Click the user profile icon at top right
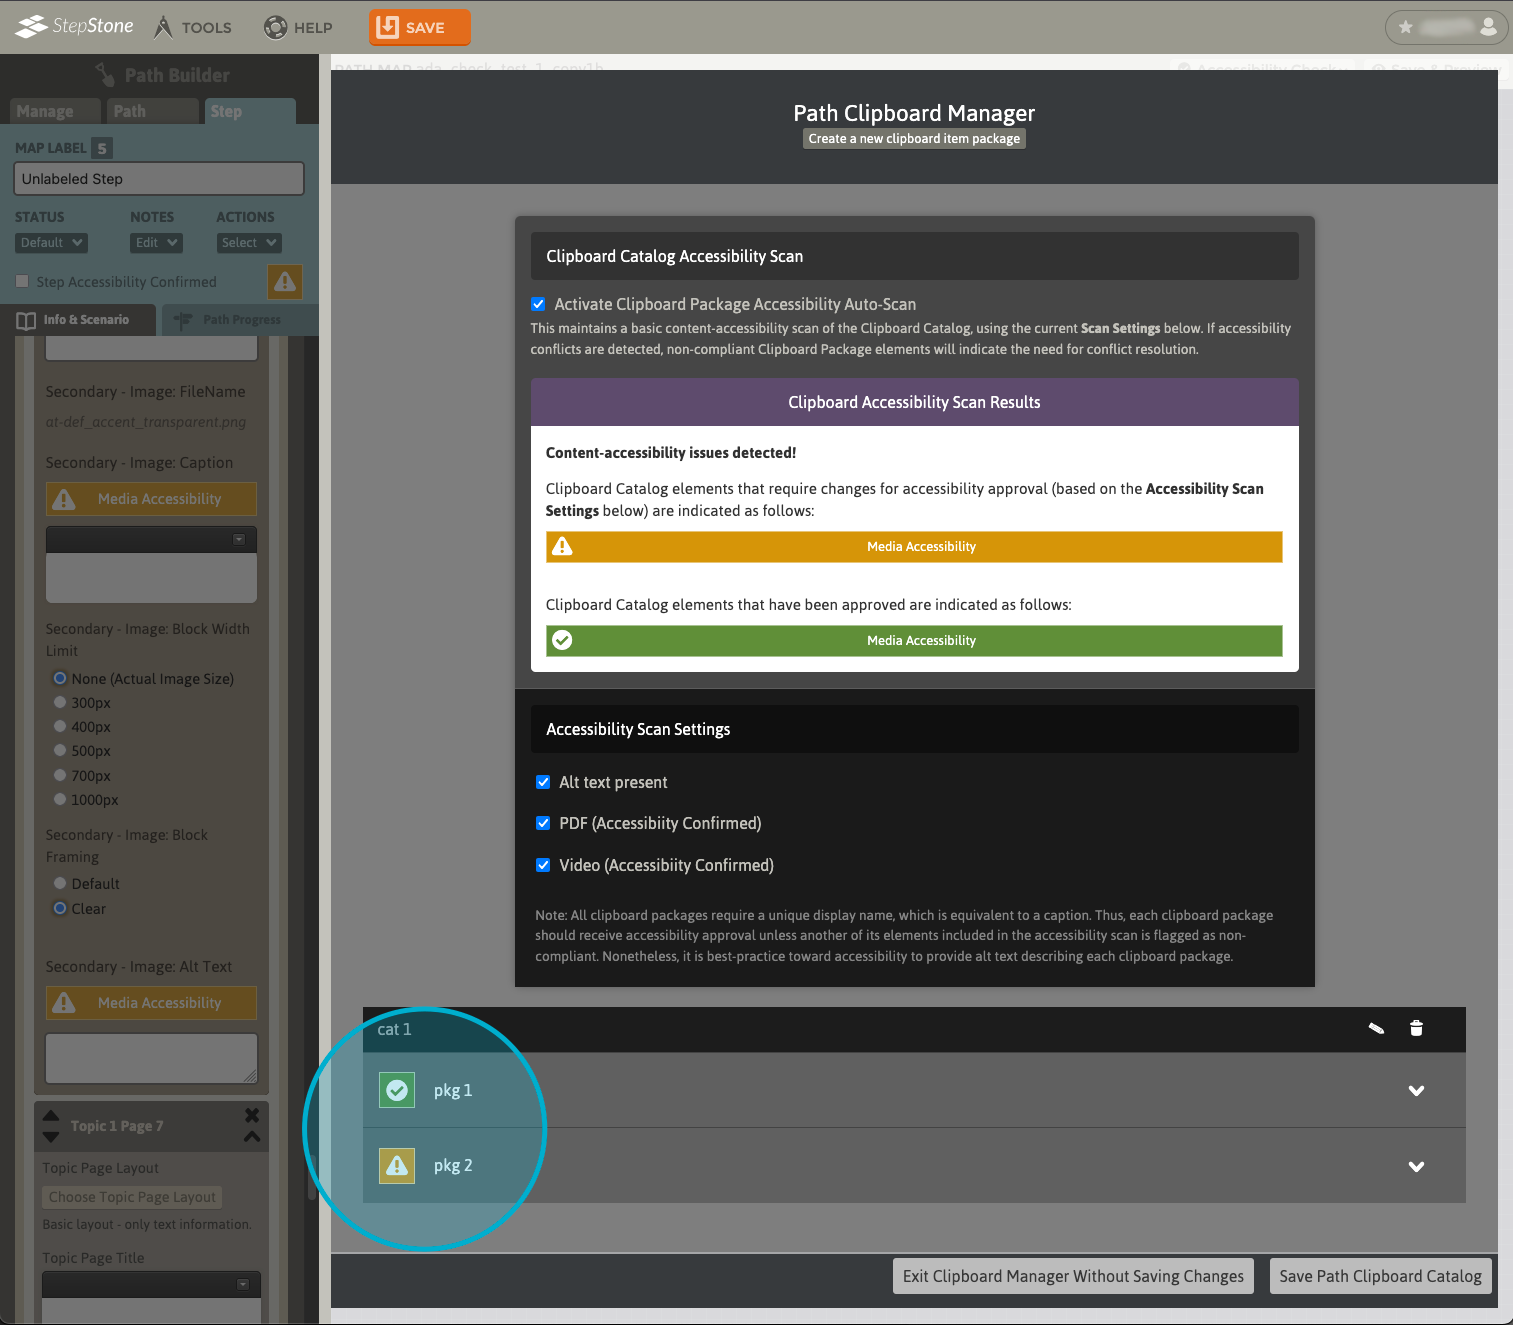Image resolution: width=1513 pixels, height=1325 pixels. pyautogui.click(x=1488, y=27)
